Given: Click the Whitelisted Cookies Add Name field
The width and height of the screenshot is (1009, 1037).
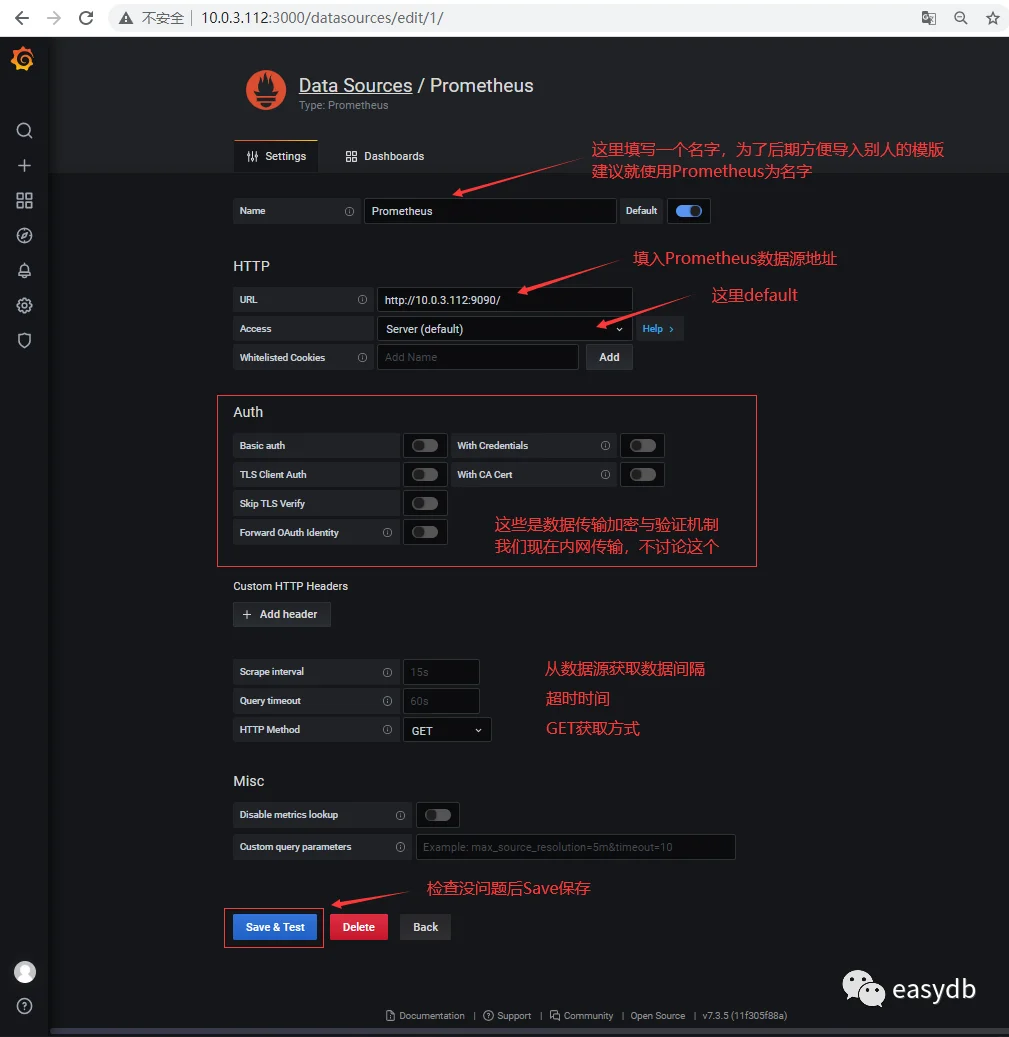Looking at the screenshot, I should coord(478,357).
